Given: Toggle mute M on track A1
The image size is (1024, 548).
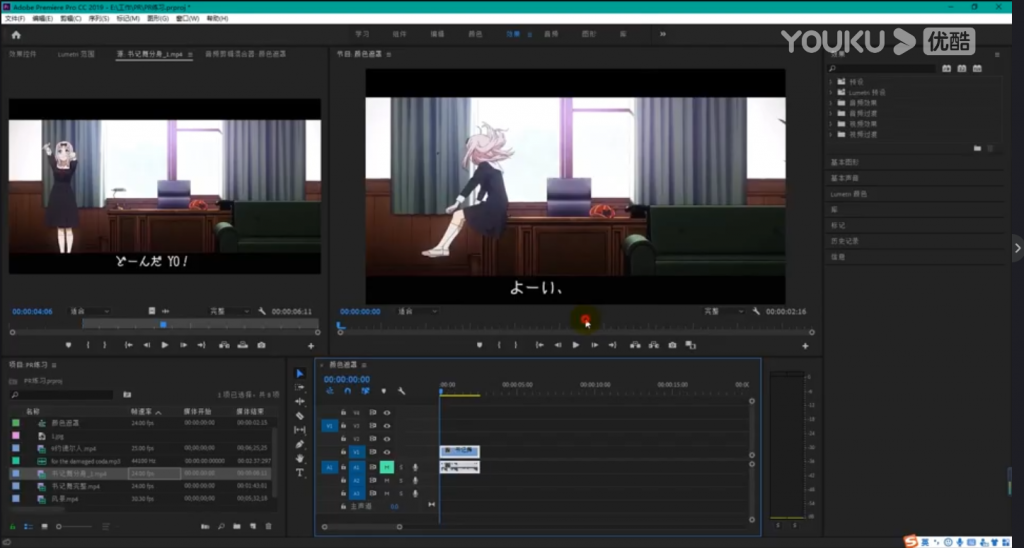Looking at the screenshot, I should [x=387, y=467].
